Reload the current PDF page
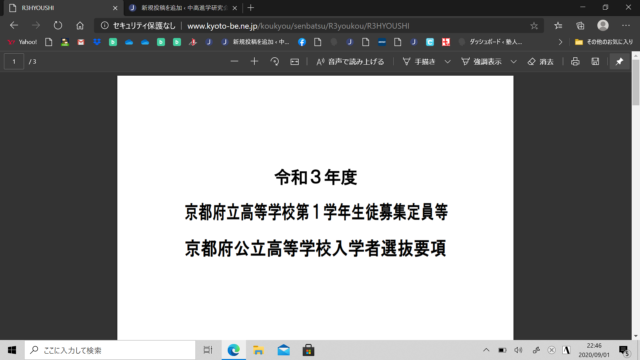Viewport: 640px width, 360px height. [58, 26]
